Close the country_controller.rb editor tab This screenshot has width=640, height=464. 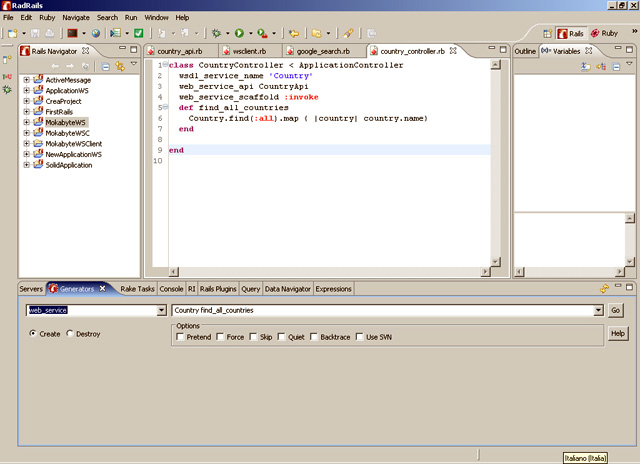(453, 51)
